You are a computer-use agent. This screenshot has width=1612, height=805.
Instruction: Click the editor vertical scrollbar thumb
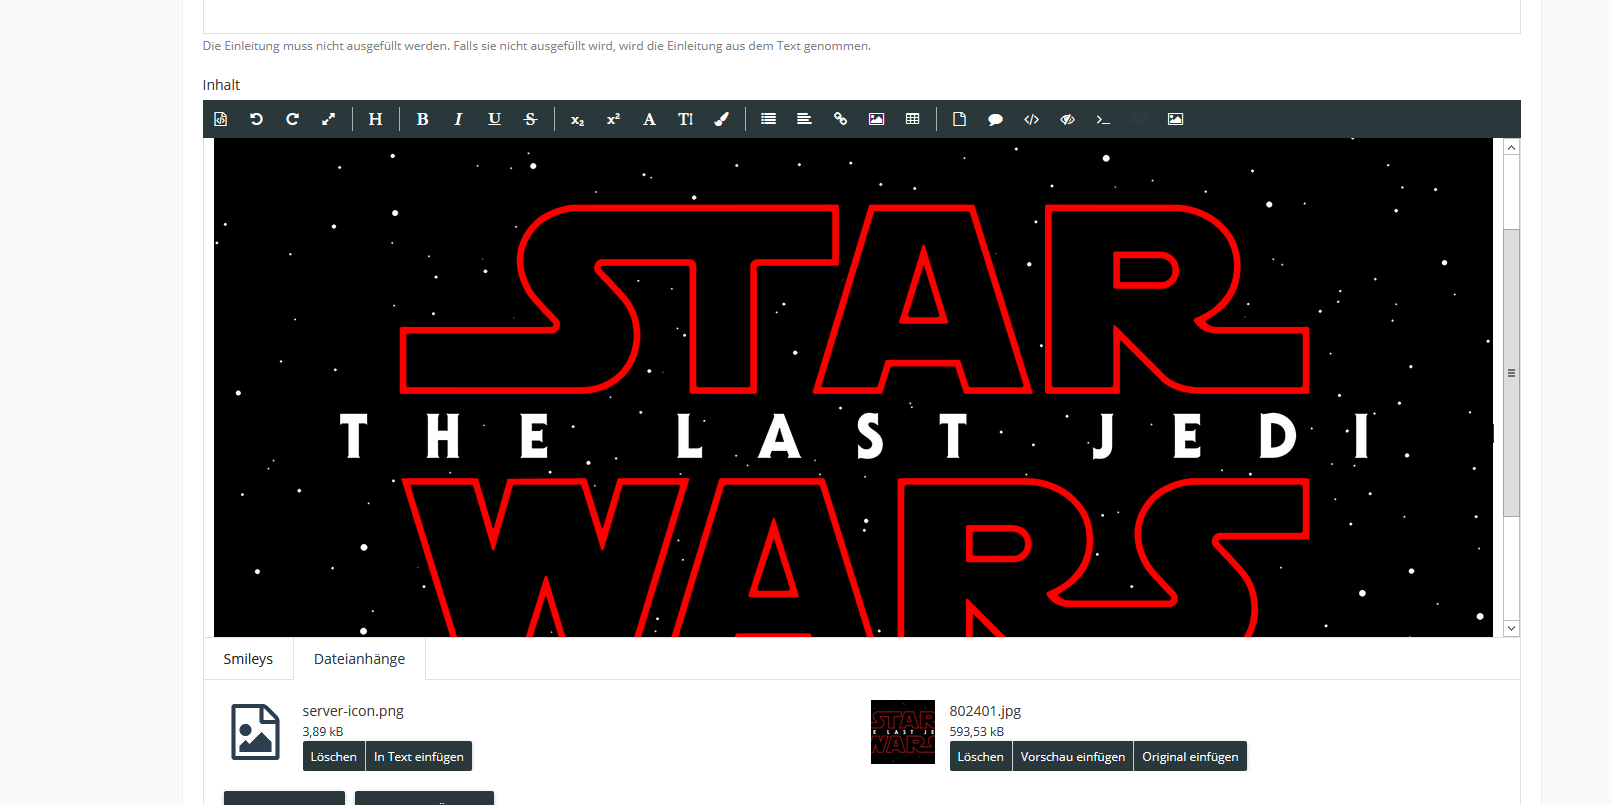[1511, 373]
